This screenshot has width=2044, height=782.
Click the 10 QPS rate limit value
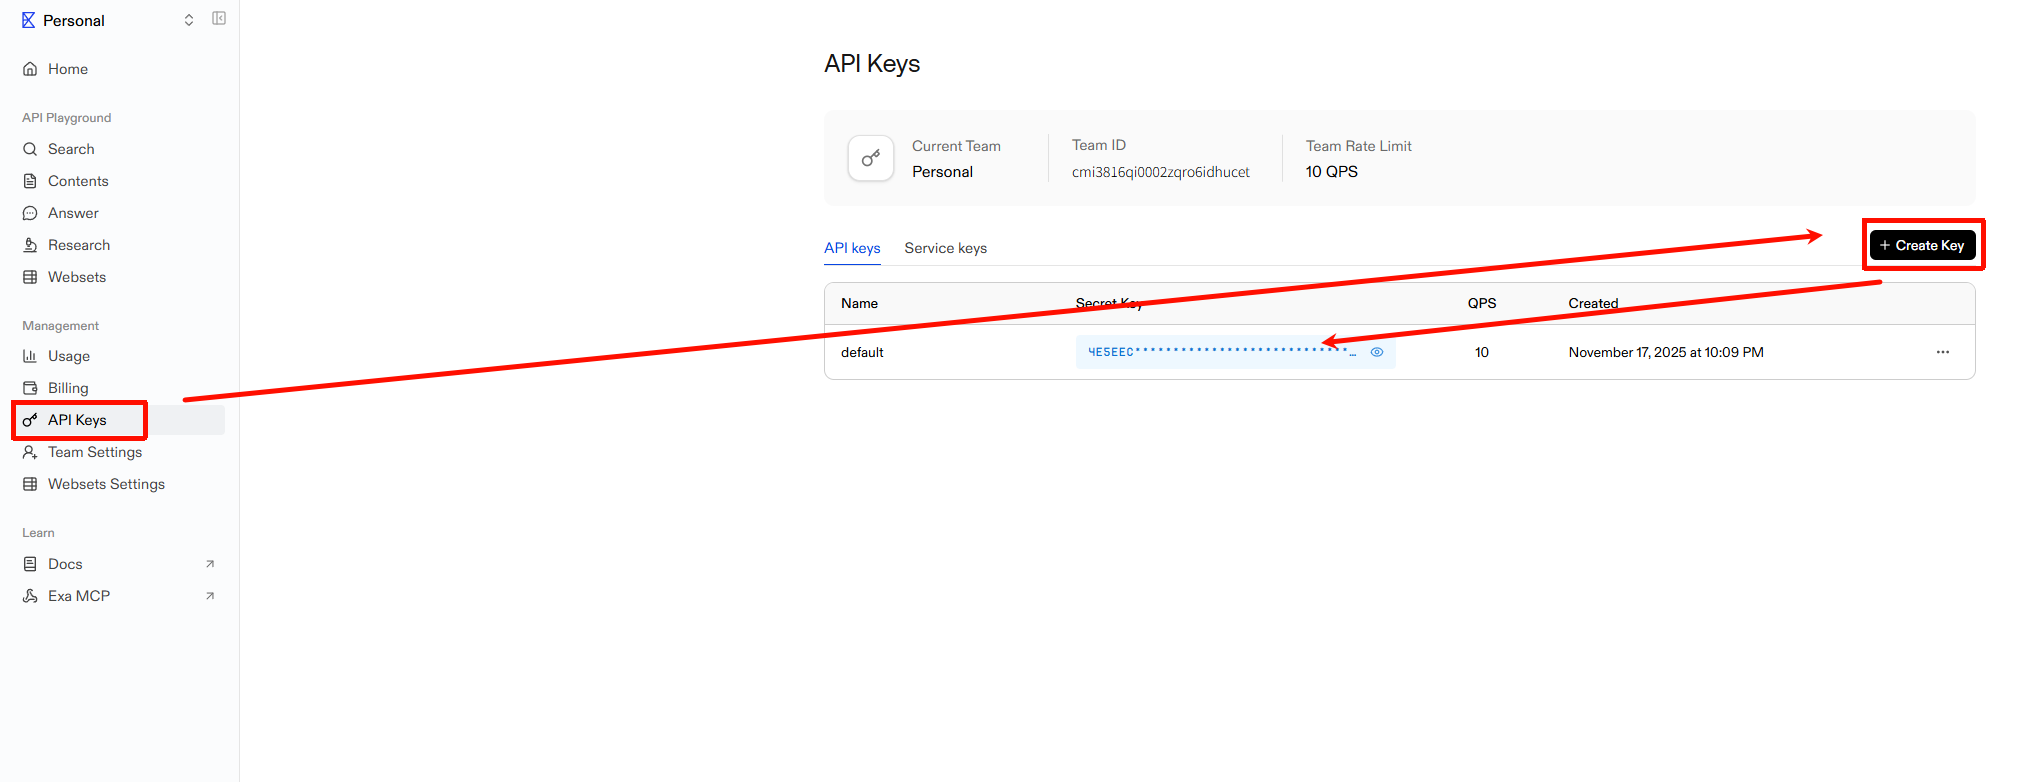[x=1331, y=172]
